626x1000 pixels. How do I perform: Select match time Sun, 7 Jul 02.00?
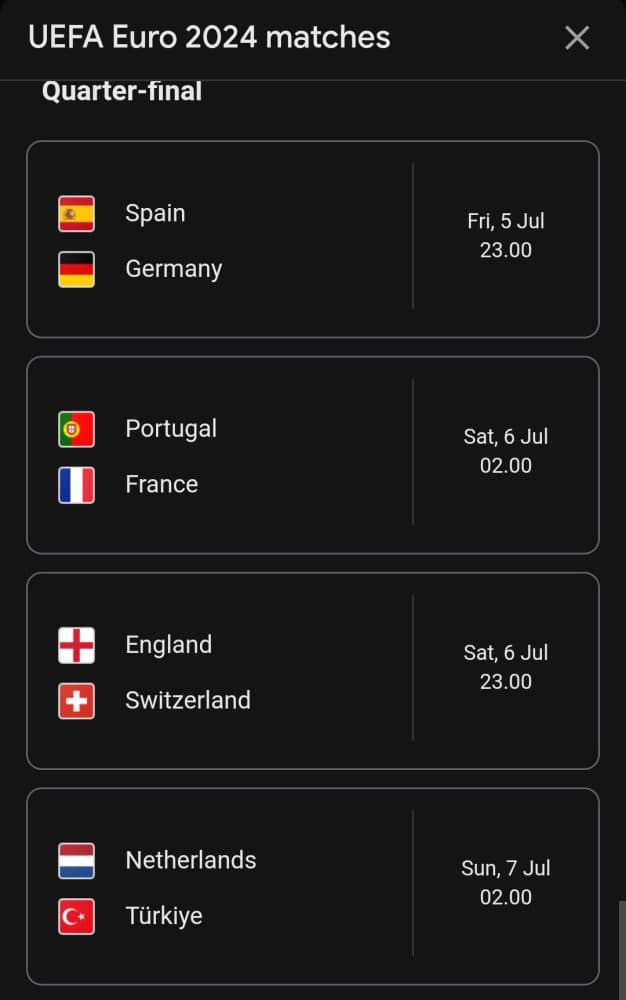[x=506, y=883]
